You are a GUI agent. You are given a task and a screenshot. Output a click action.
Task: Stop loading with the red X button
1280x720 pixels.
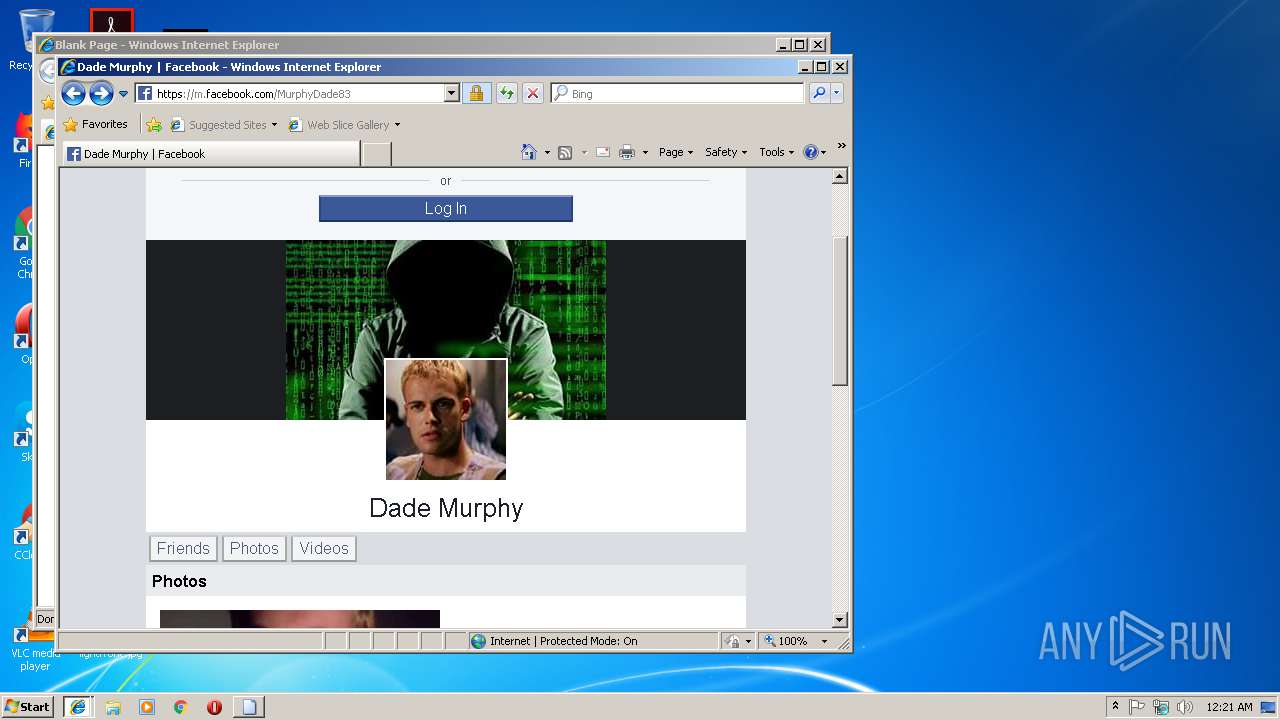coord(533,94)
